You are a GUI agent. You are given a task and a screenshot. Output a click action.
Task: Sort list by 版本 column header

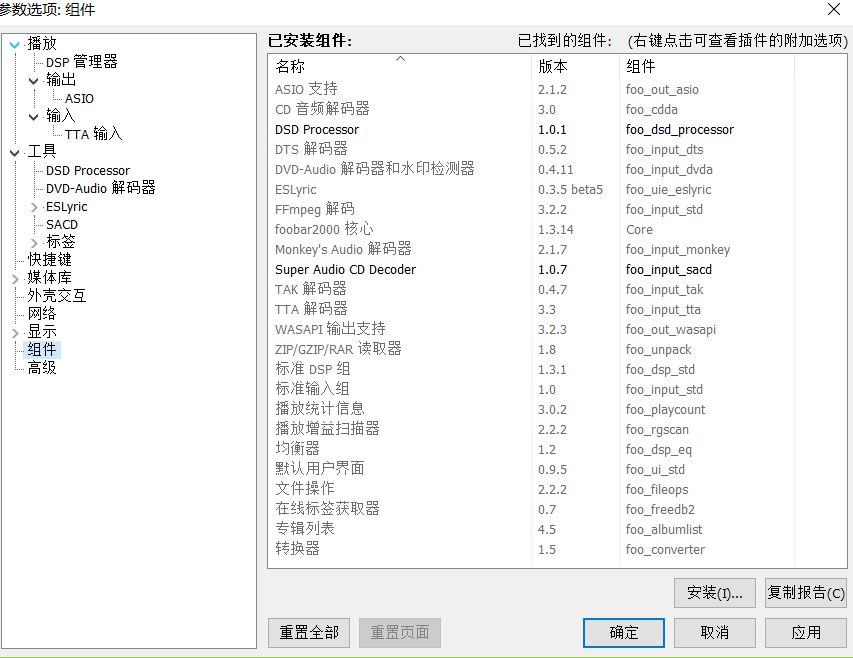(552, 67)
